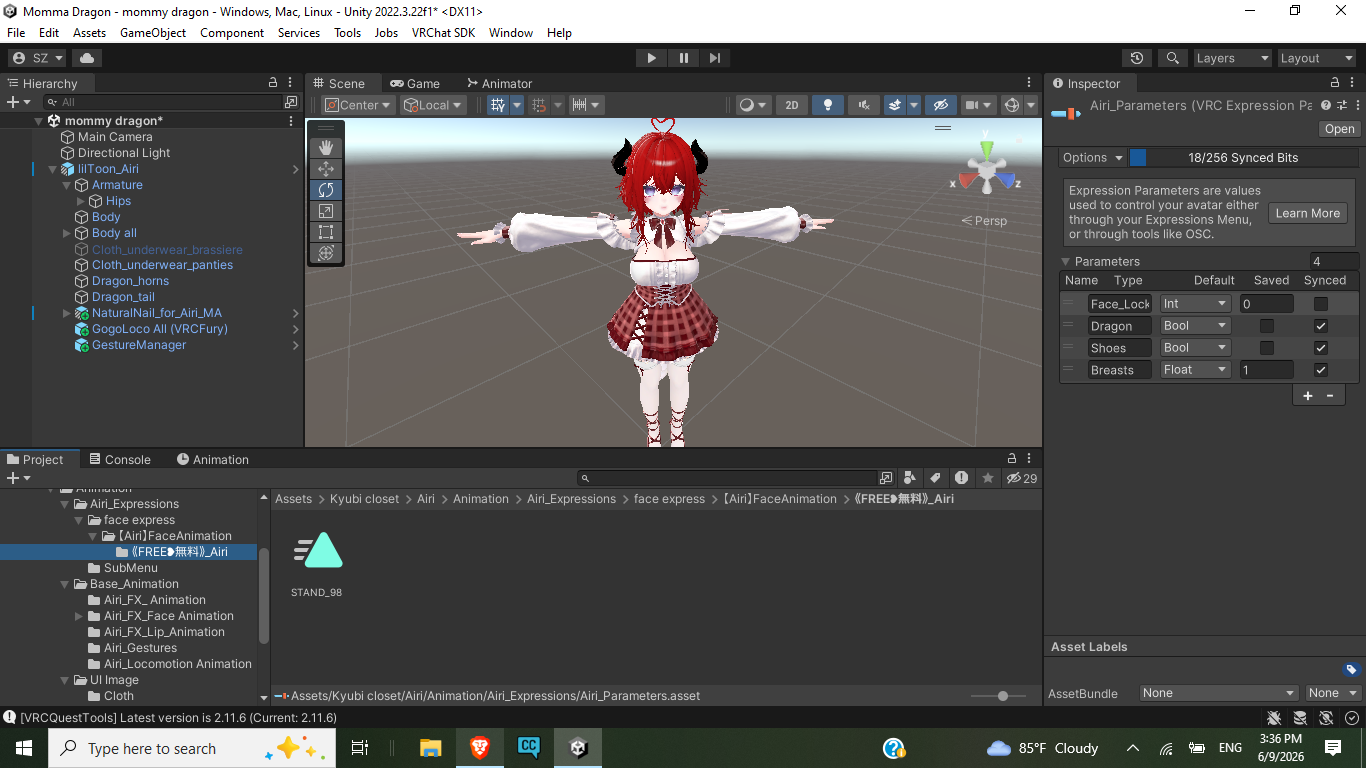
Task: Switch to the Animator tab
Action: point(498,84)
